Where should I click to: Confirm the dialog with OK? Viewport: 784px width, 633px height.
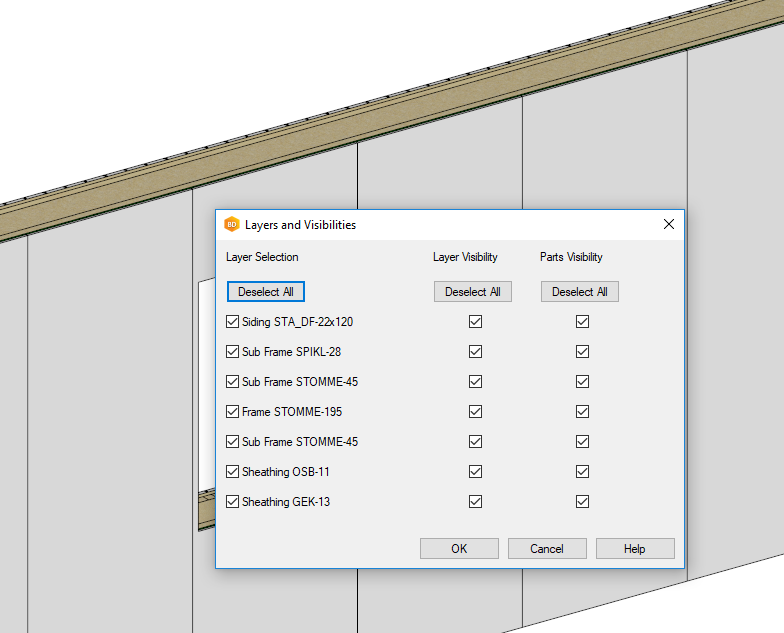click(x=459, y=549)
